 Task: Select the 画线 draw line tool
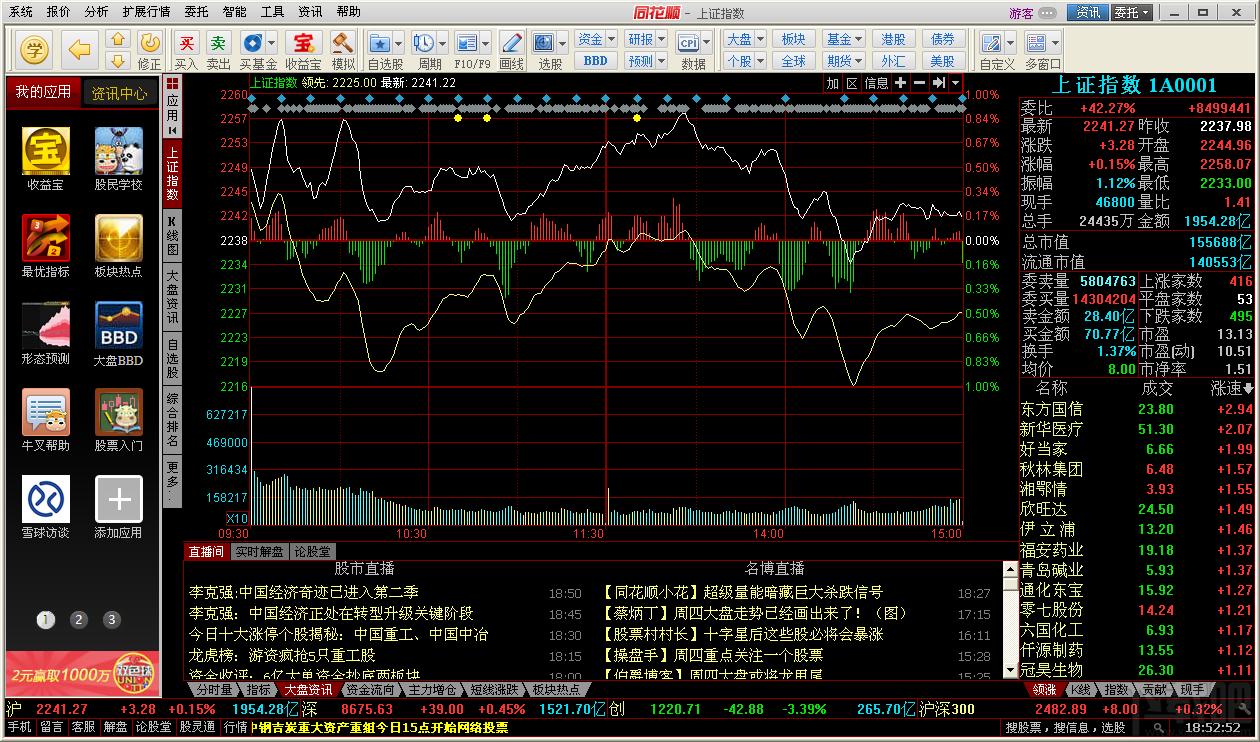pos(511,49)
